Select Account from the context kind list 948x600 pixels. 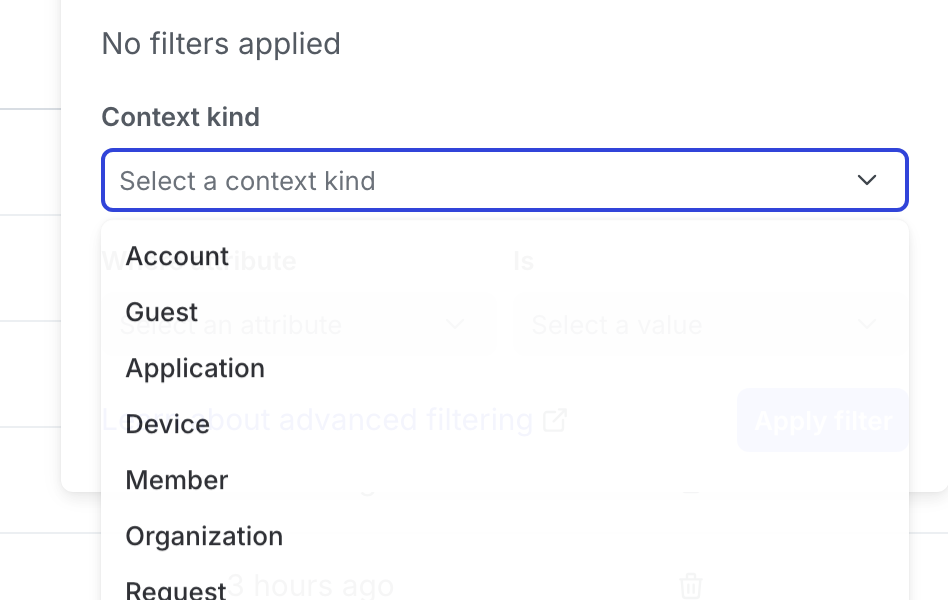click(x=177, y=256)
